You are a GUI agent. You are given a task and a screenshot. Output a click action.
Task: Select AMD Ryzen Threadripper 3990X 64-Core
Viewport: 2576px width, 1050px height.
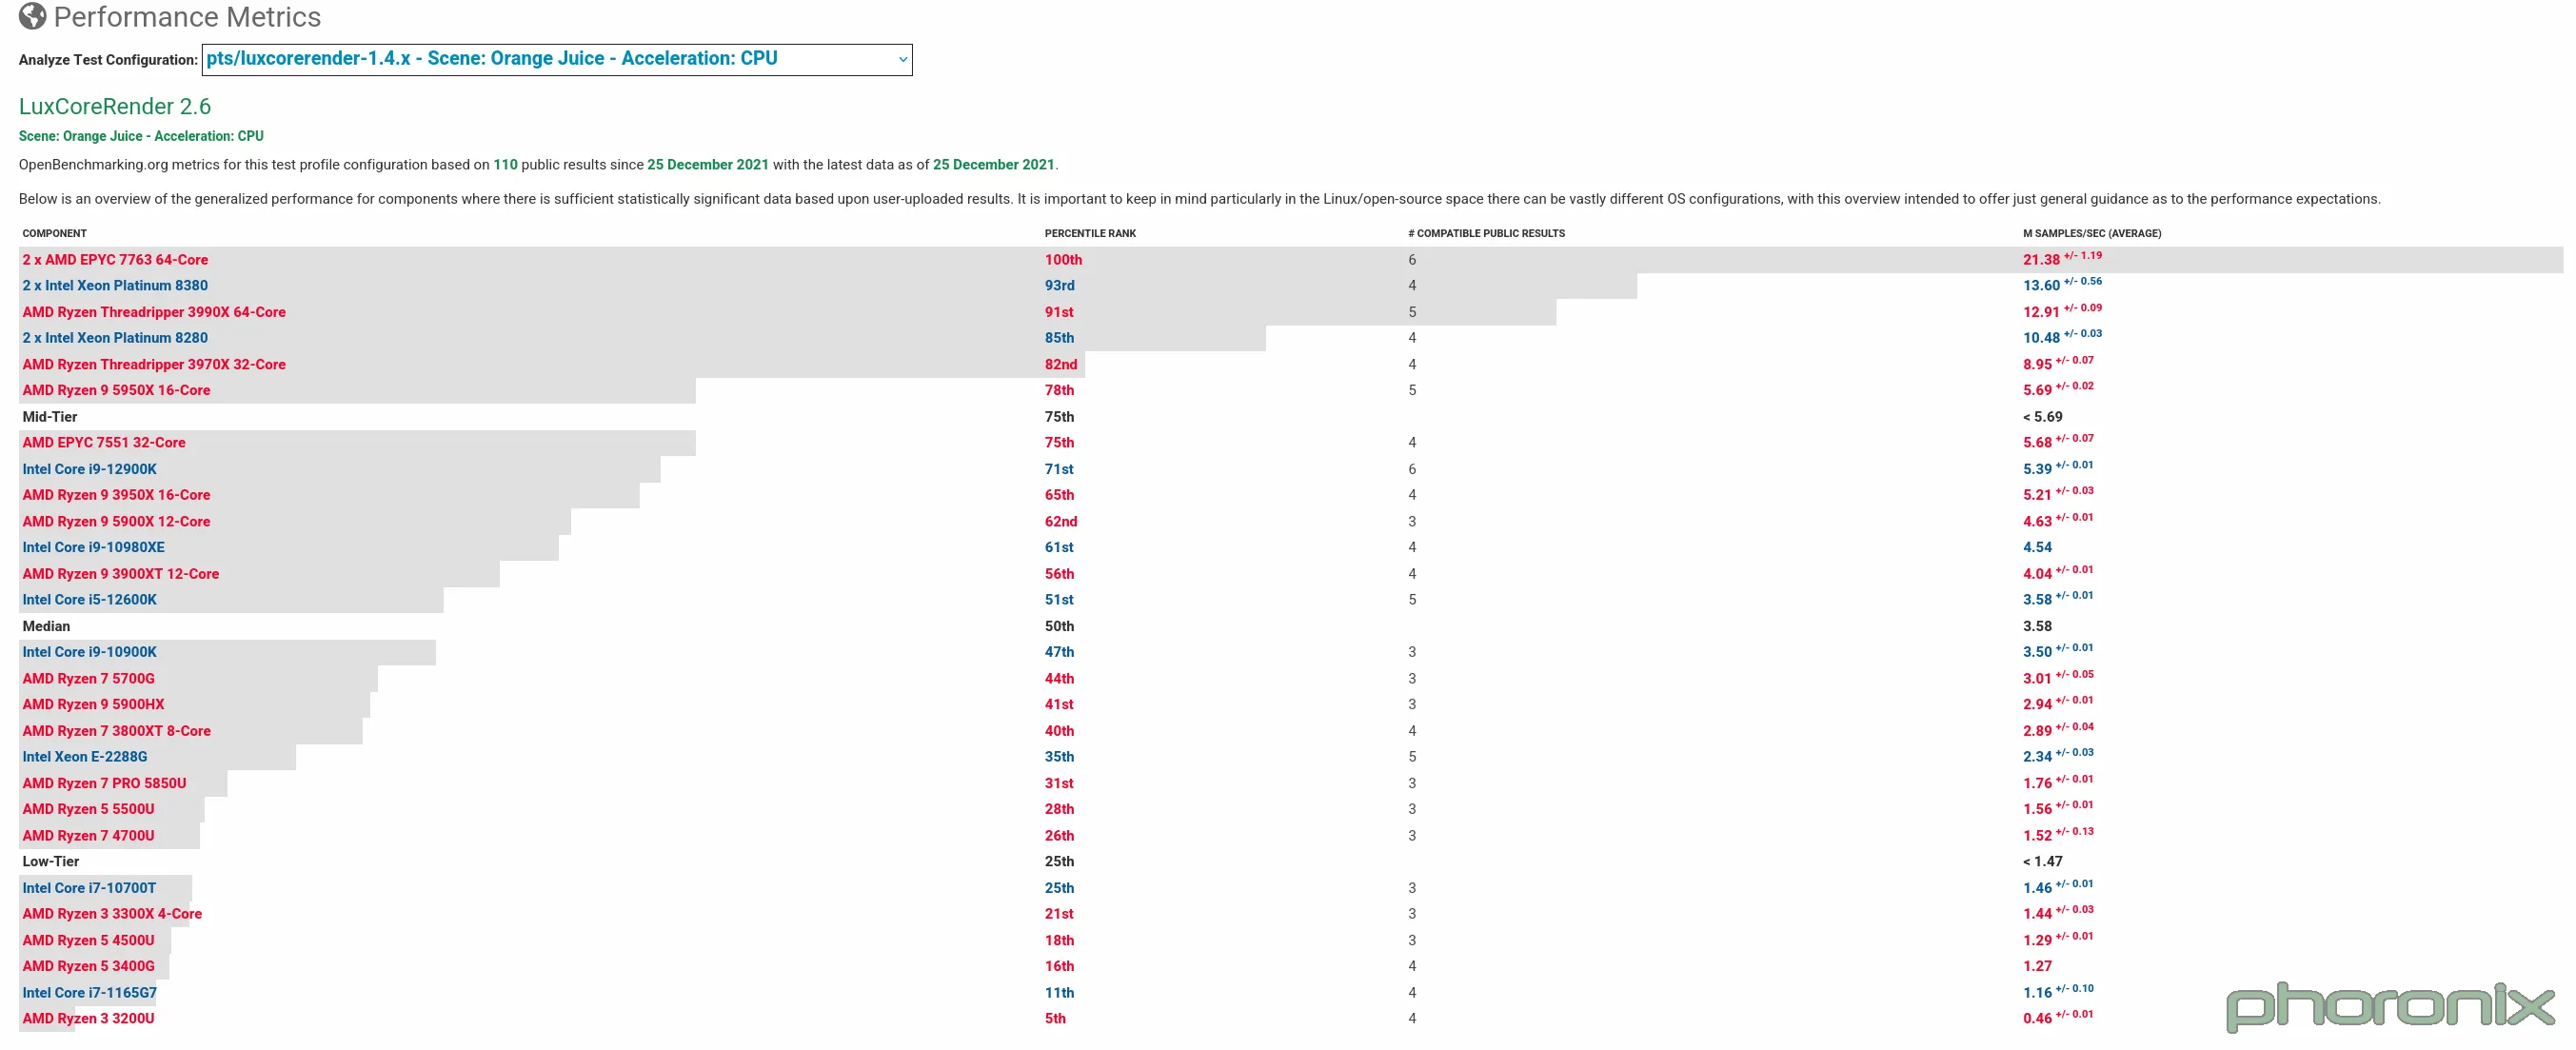[154, 312]
